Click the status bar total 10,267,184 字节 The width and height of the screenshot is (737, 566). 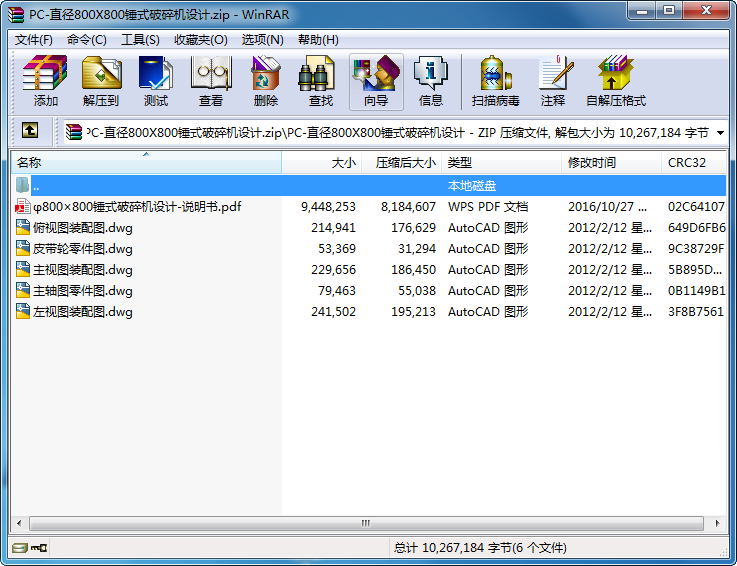[x=480, y=548]
